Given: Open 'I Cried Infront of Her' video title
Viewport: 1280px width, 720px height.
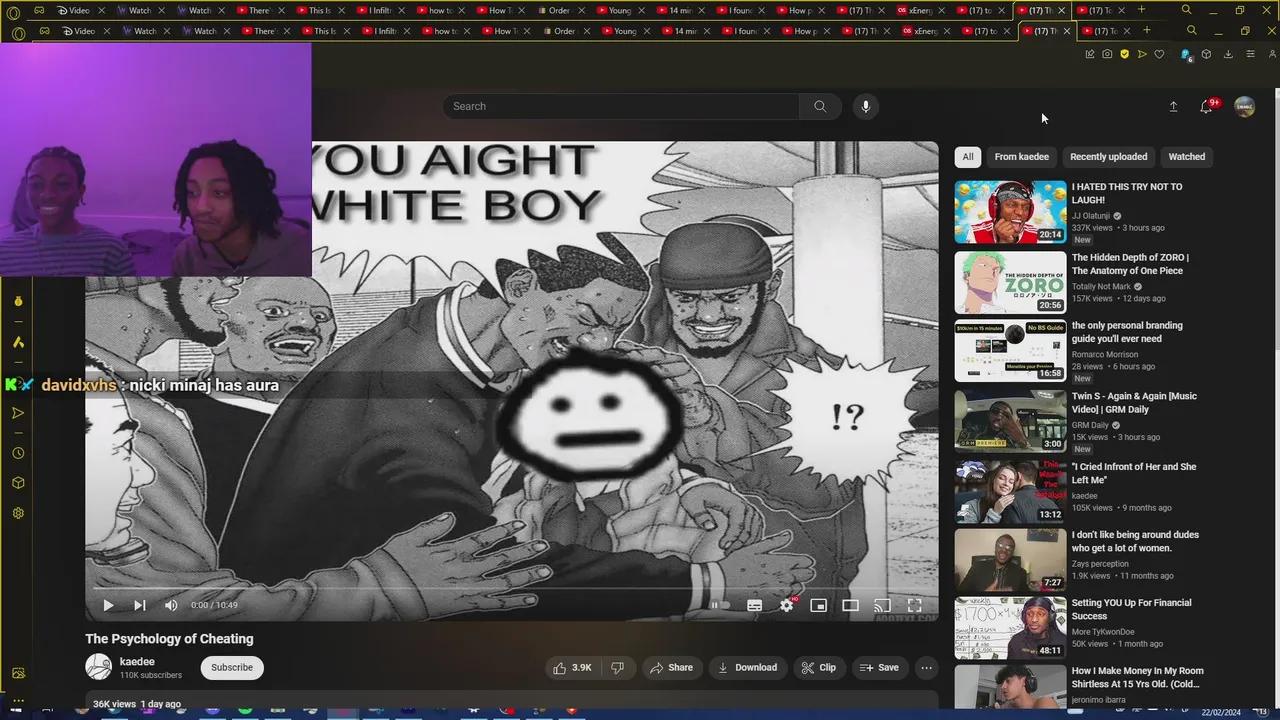Looking at the screenshot, I should [1134, 473].
